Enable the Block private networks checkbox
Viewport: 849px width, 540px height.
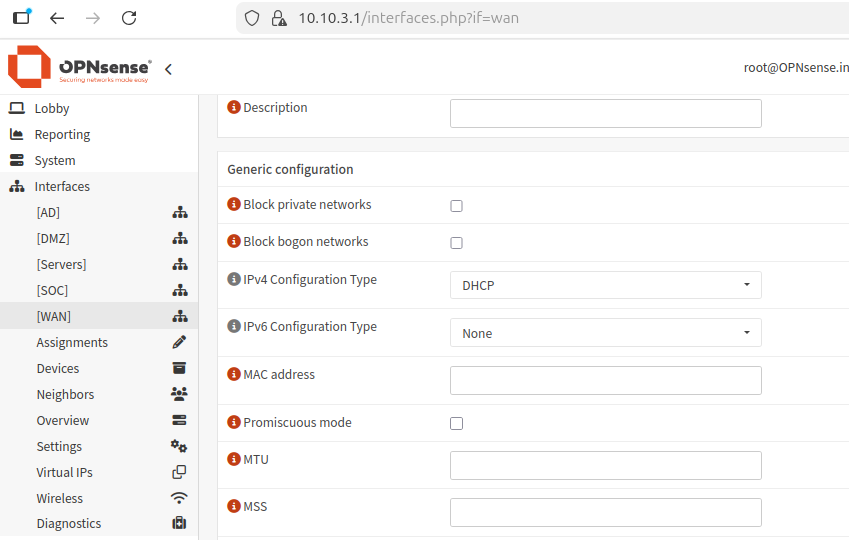tap(456, 206)
